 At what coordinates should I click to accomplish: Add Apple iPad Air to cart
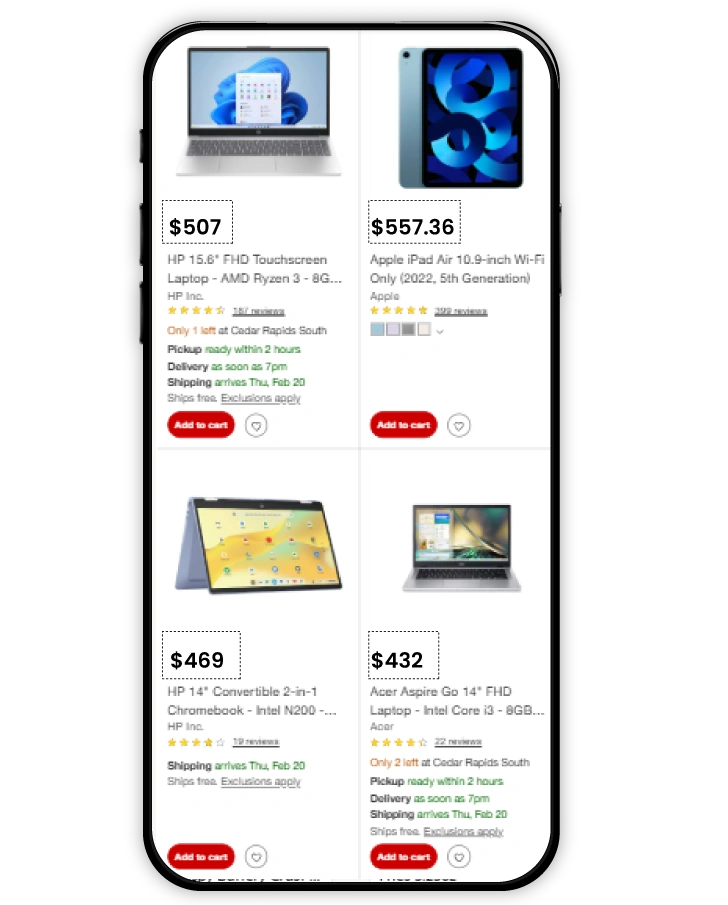point(404,425)
